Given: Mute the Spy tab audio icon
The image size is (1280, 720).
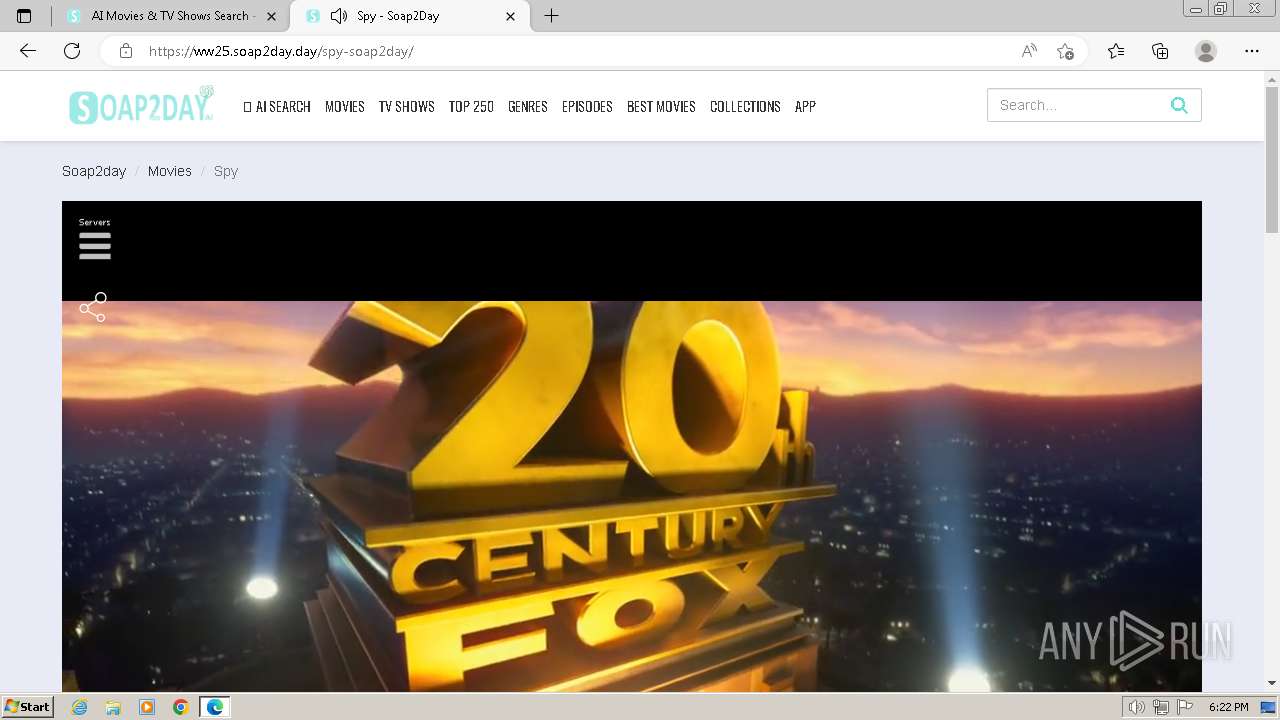Looking at the screenshot, I should coord(339,16).
